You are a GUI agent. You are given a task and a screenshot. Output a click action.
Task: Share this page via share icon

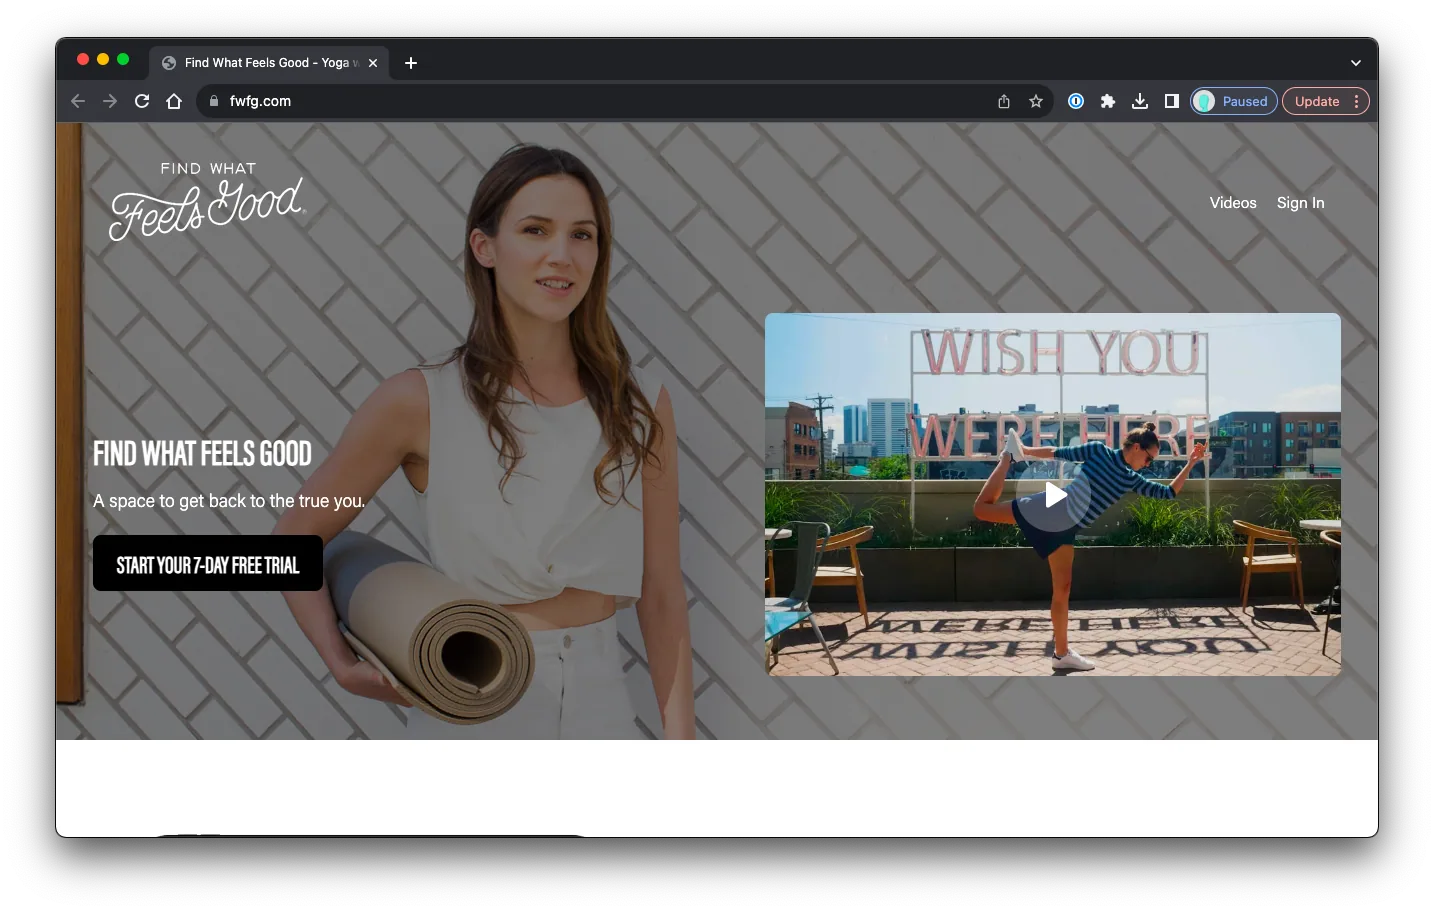[1004, 101]
